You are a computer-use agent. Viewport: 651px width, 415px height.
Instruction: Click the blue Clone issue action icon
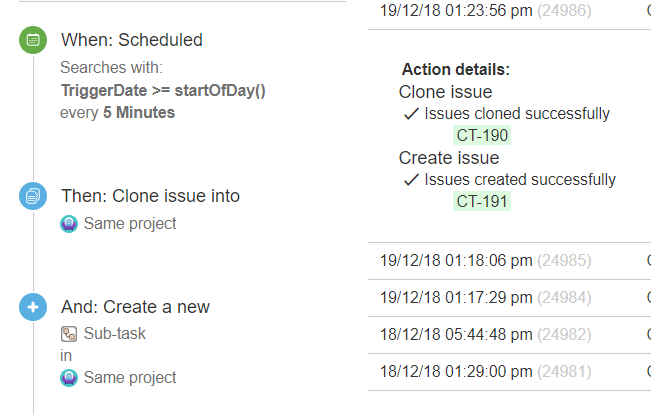(x=33, y=196)
